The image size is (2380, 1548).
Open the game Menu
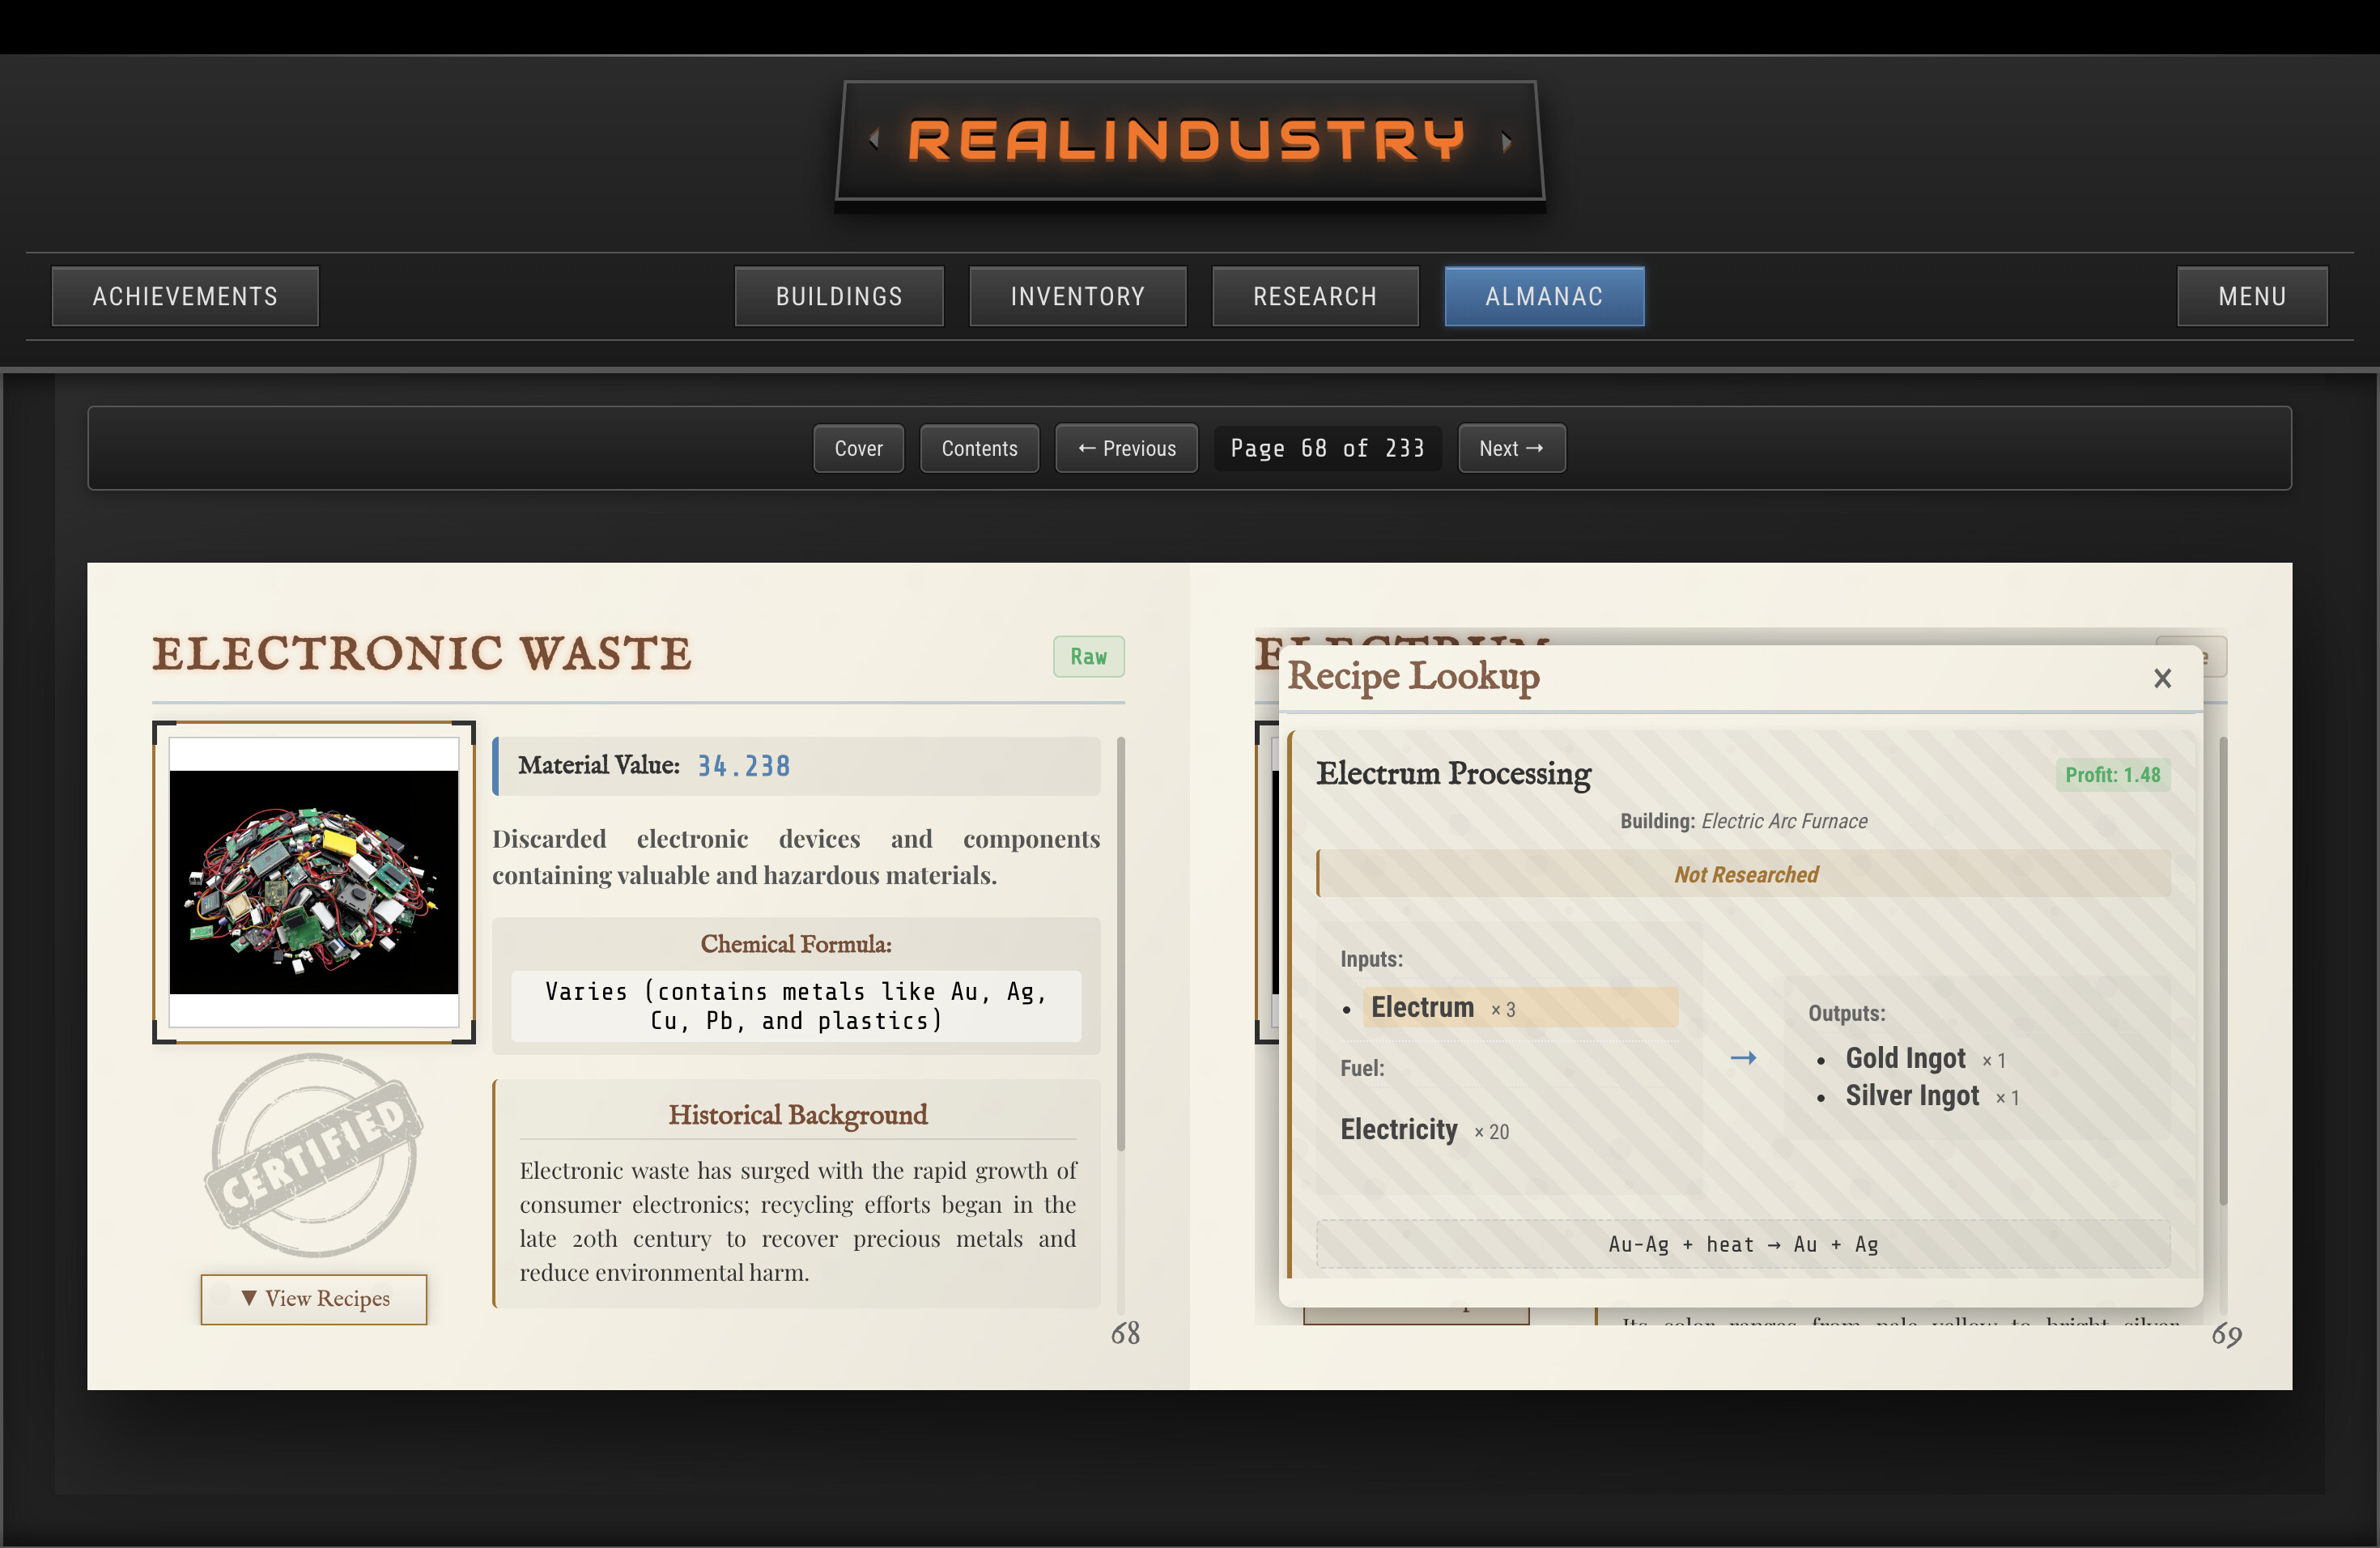coord(2252,296)
